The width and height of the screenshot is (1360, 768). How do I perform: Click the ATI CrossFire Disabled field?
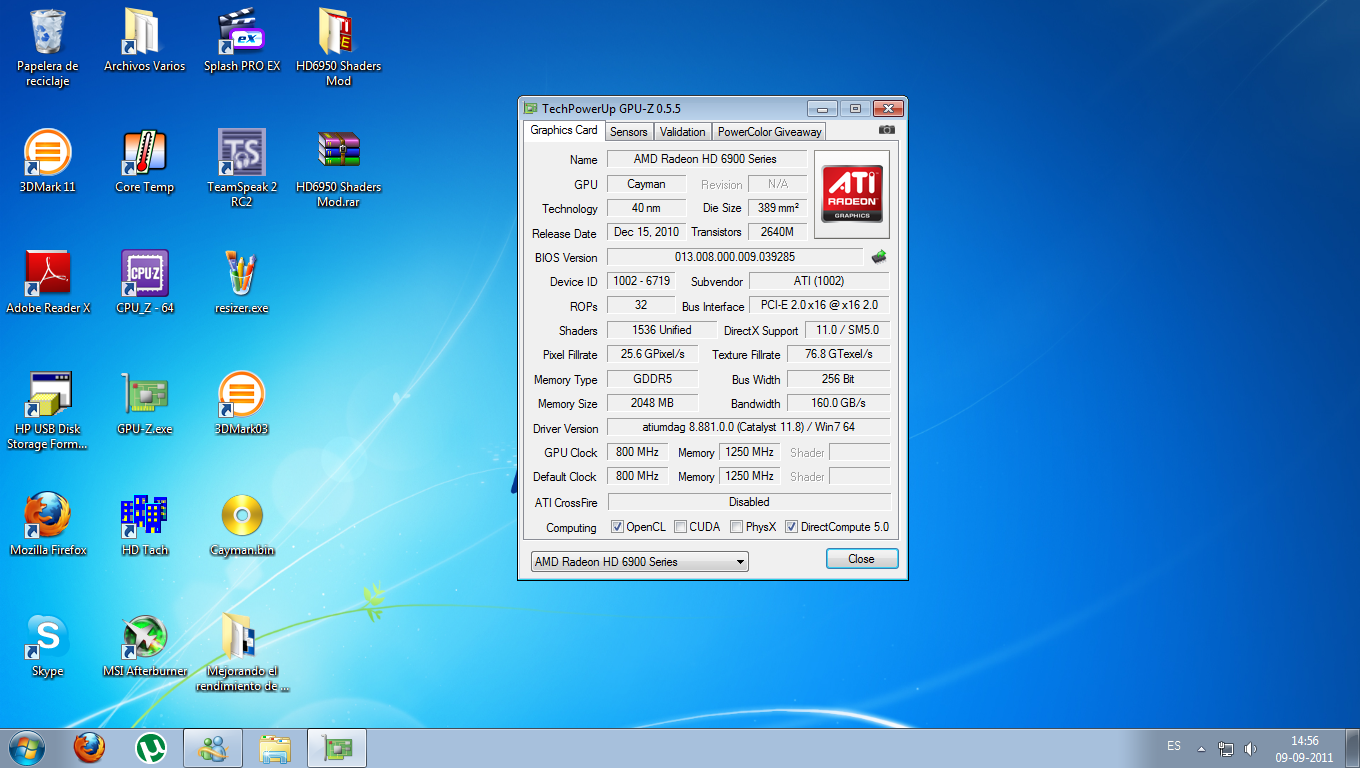(x=749, y=502)
